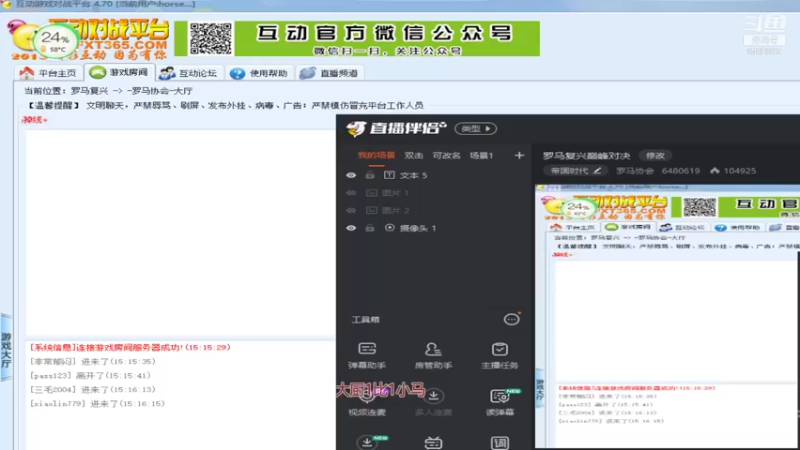Click the live preview thumbnail in 直播伴侣
Viewport: 800px width, 450px height.
667,316
